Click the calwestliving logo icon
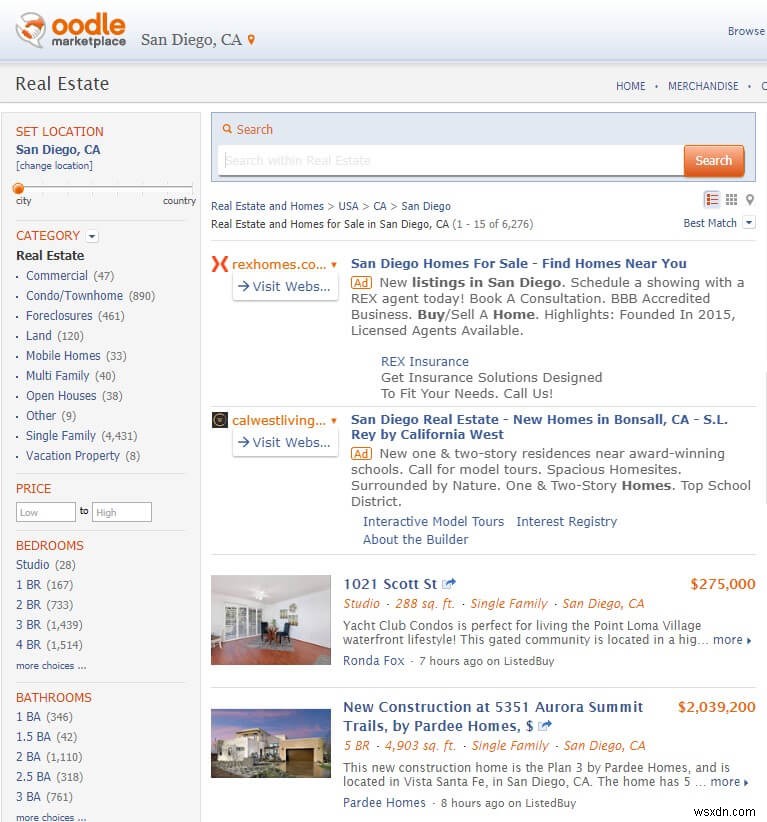The image size is (767, 822). [220, 420]
